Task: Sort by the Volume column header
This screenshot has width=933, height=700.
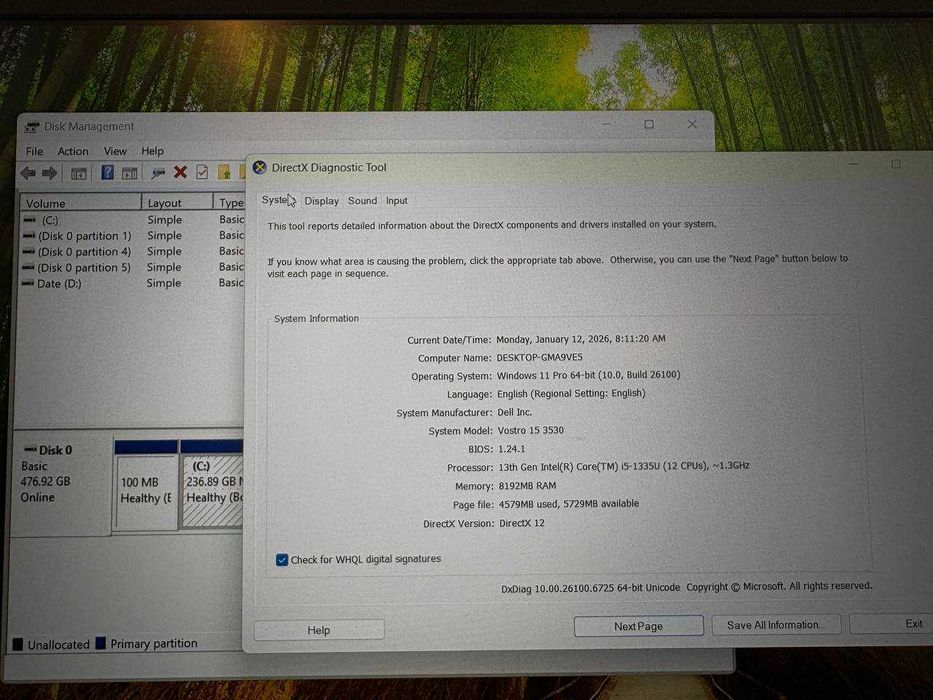Action: pyautogui.click(x=81, y=203)
